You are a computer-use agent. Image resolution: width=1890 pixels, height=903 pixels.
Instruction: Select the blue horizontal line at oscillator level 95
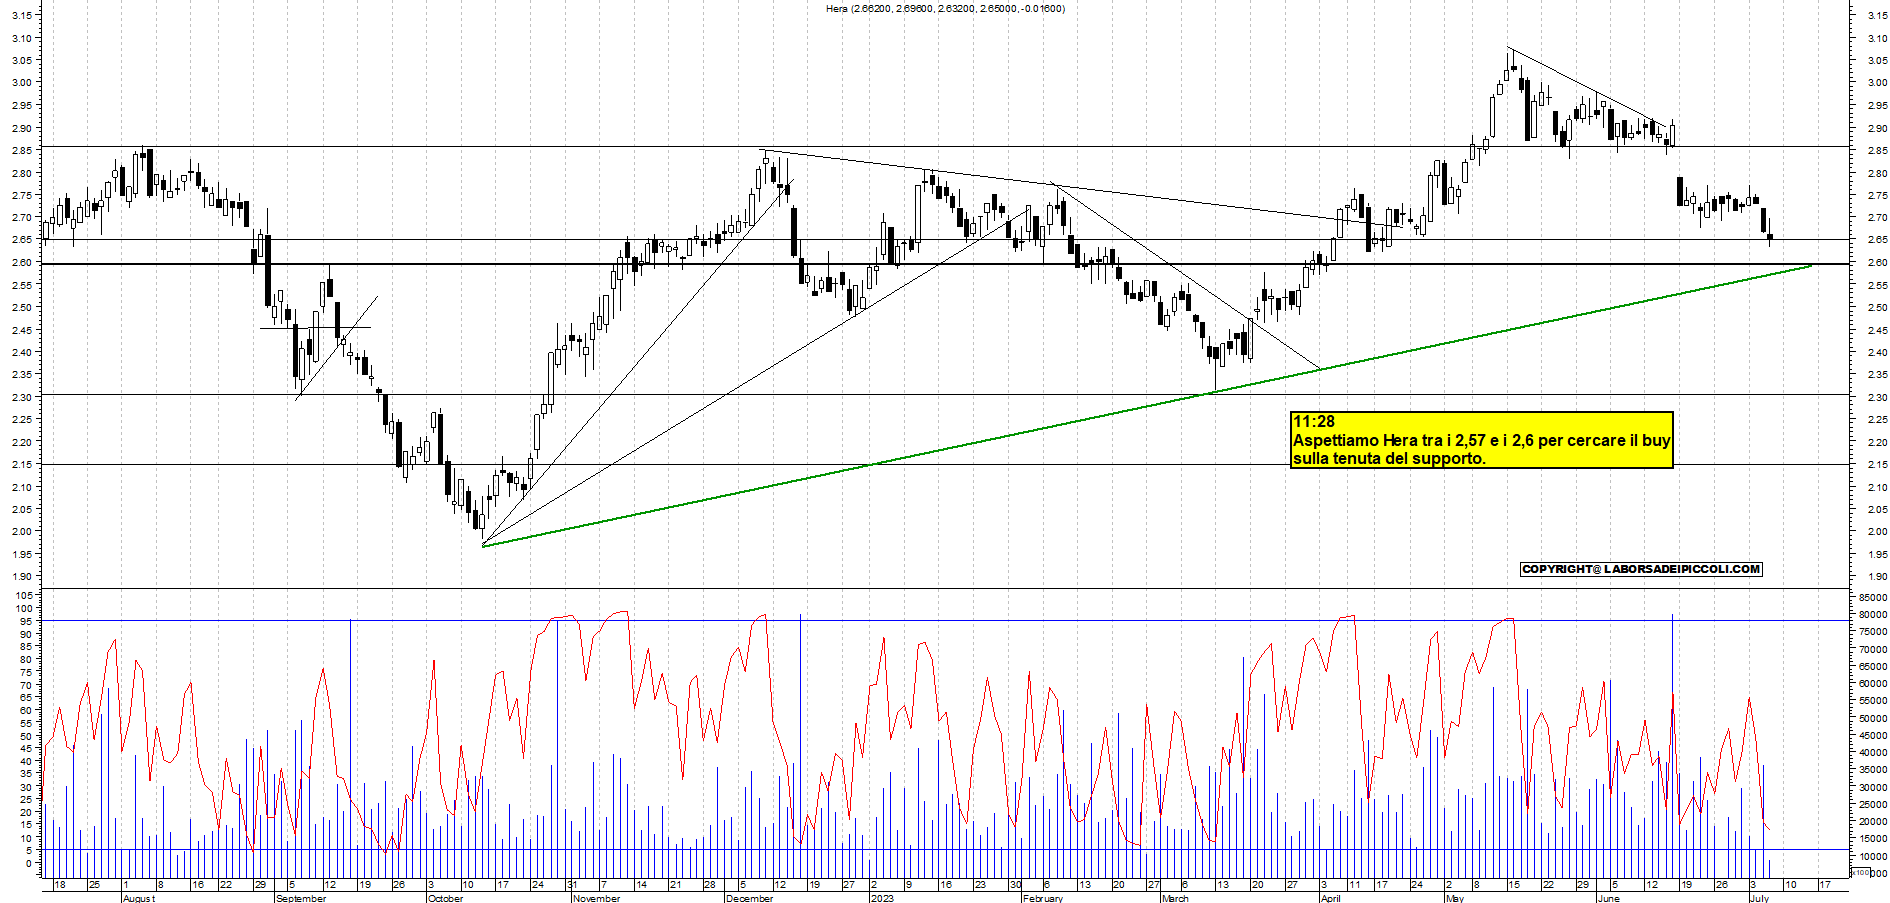tap(945, 620)
